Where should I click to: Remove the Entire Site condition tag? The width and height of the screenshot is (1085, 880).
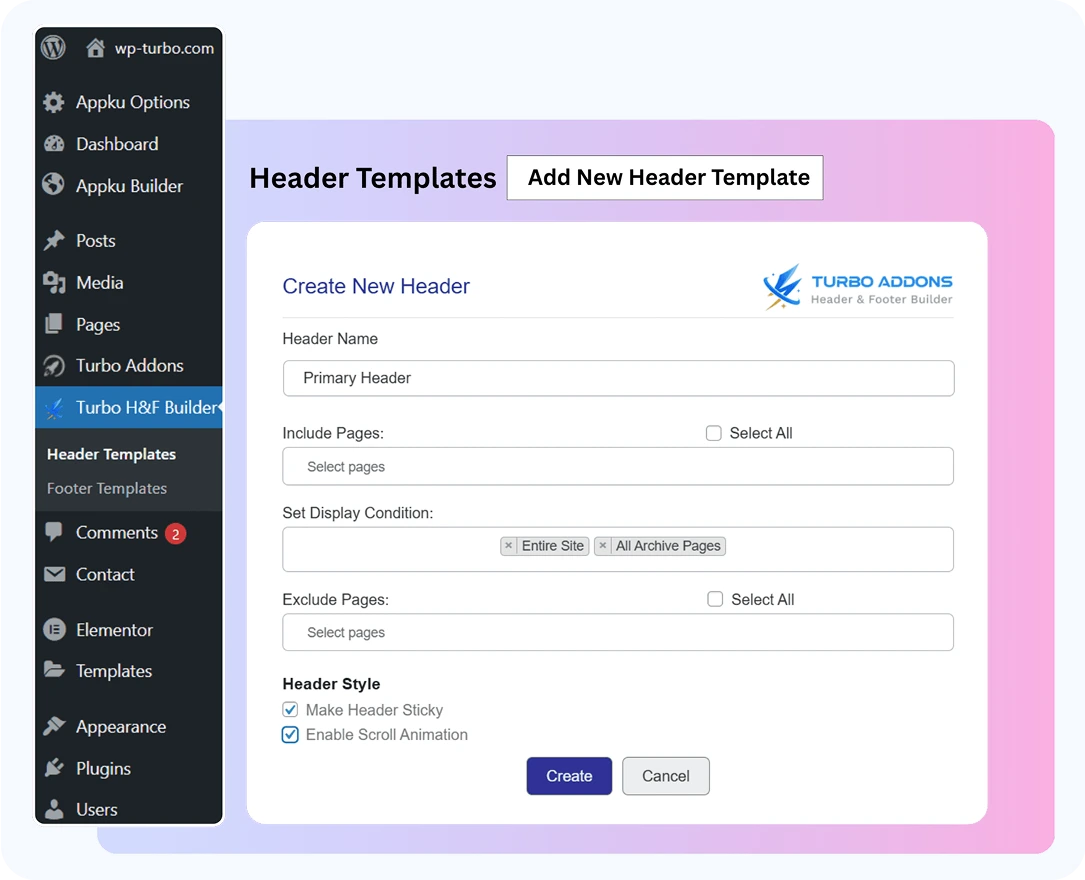click(509, 546)
